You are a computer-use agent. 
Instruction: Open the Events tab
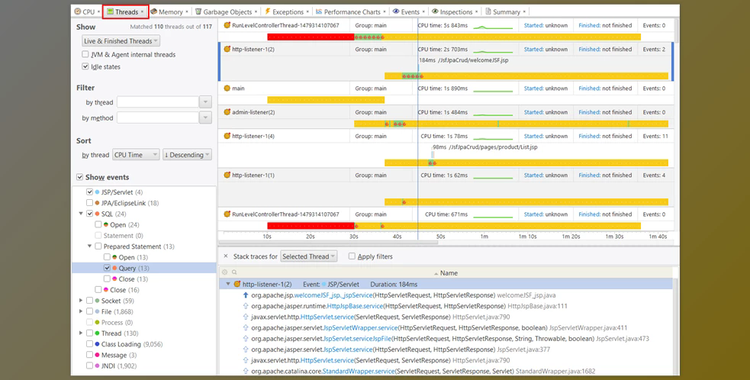[x=409, y=12]
